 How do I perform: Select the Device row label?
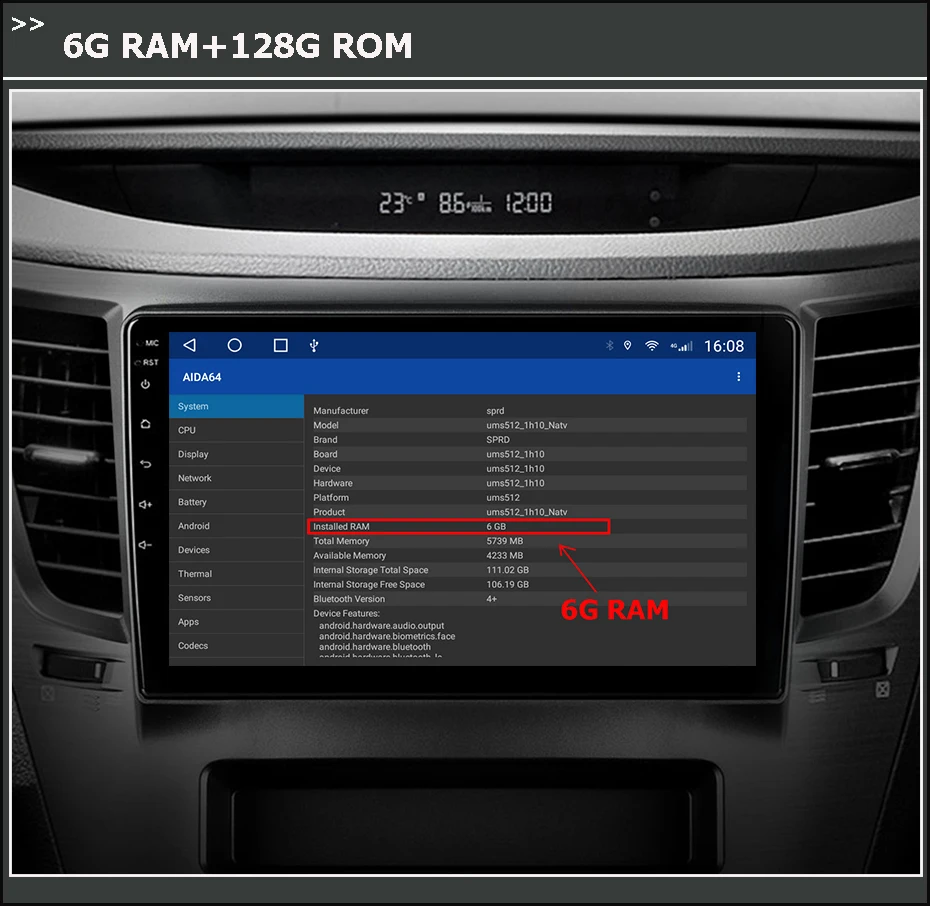(x=327, y=468)
